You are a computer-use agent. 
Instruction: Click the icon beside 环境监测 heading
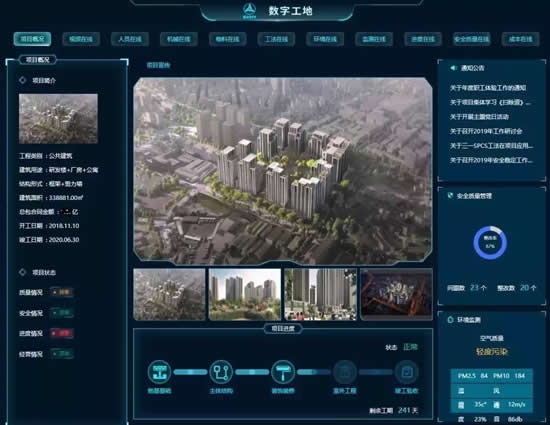[450, 319]
